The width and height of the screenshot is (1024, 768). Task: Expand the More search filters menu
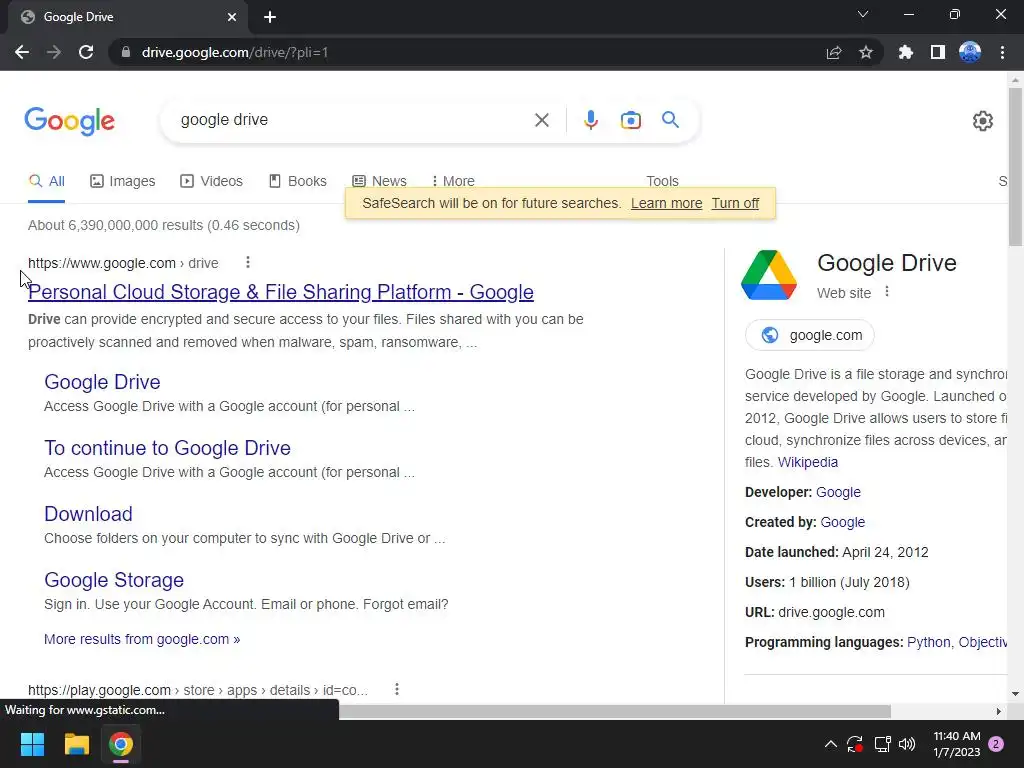coord(453,181)
